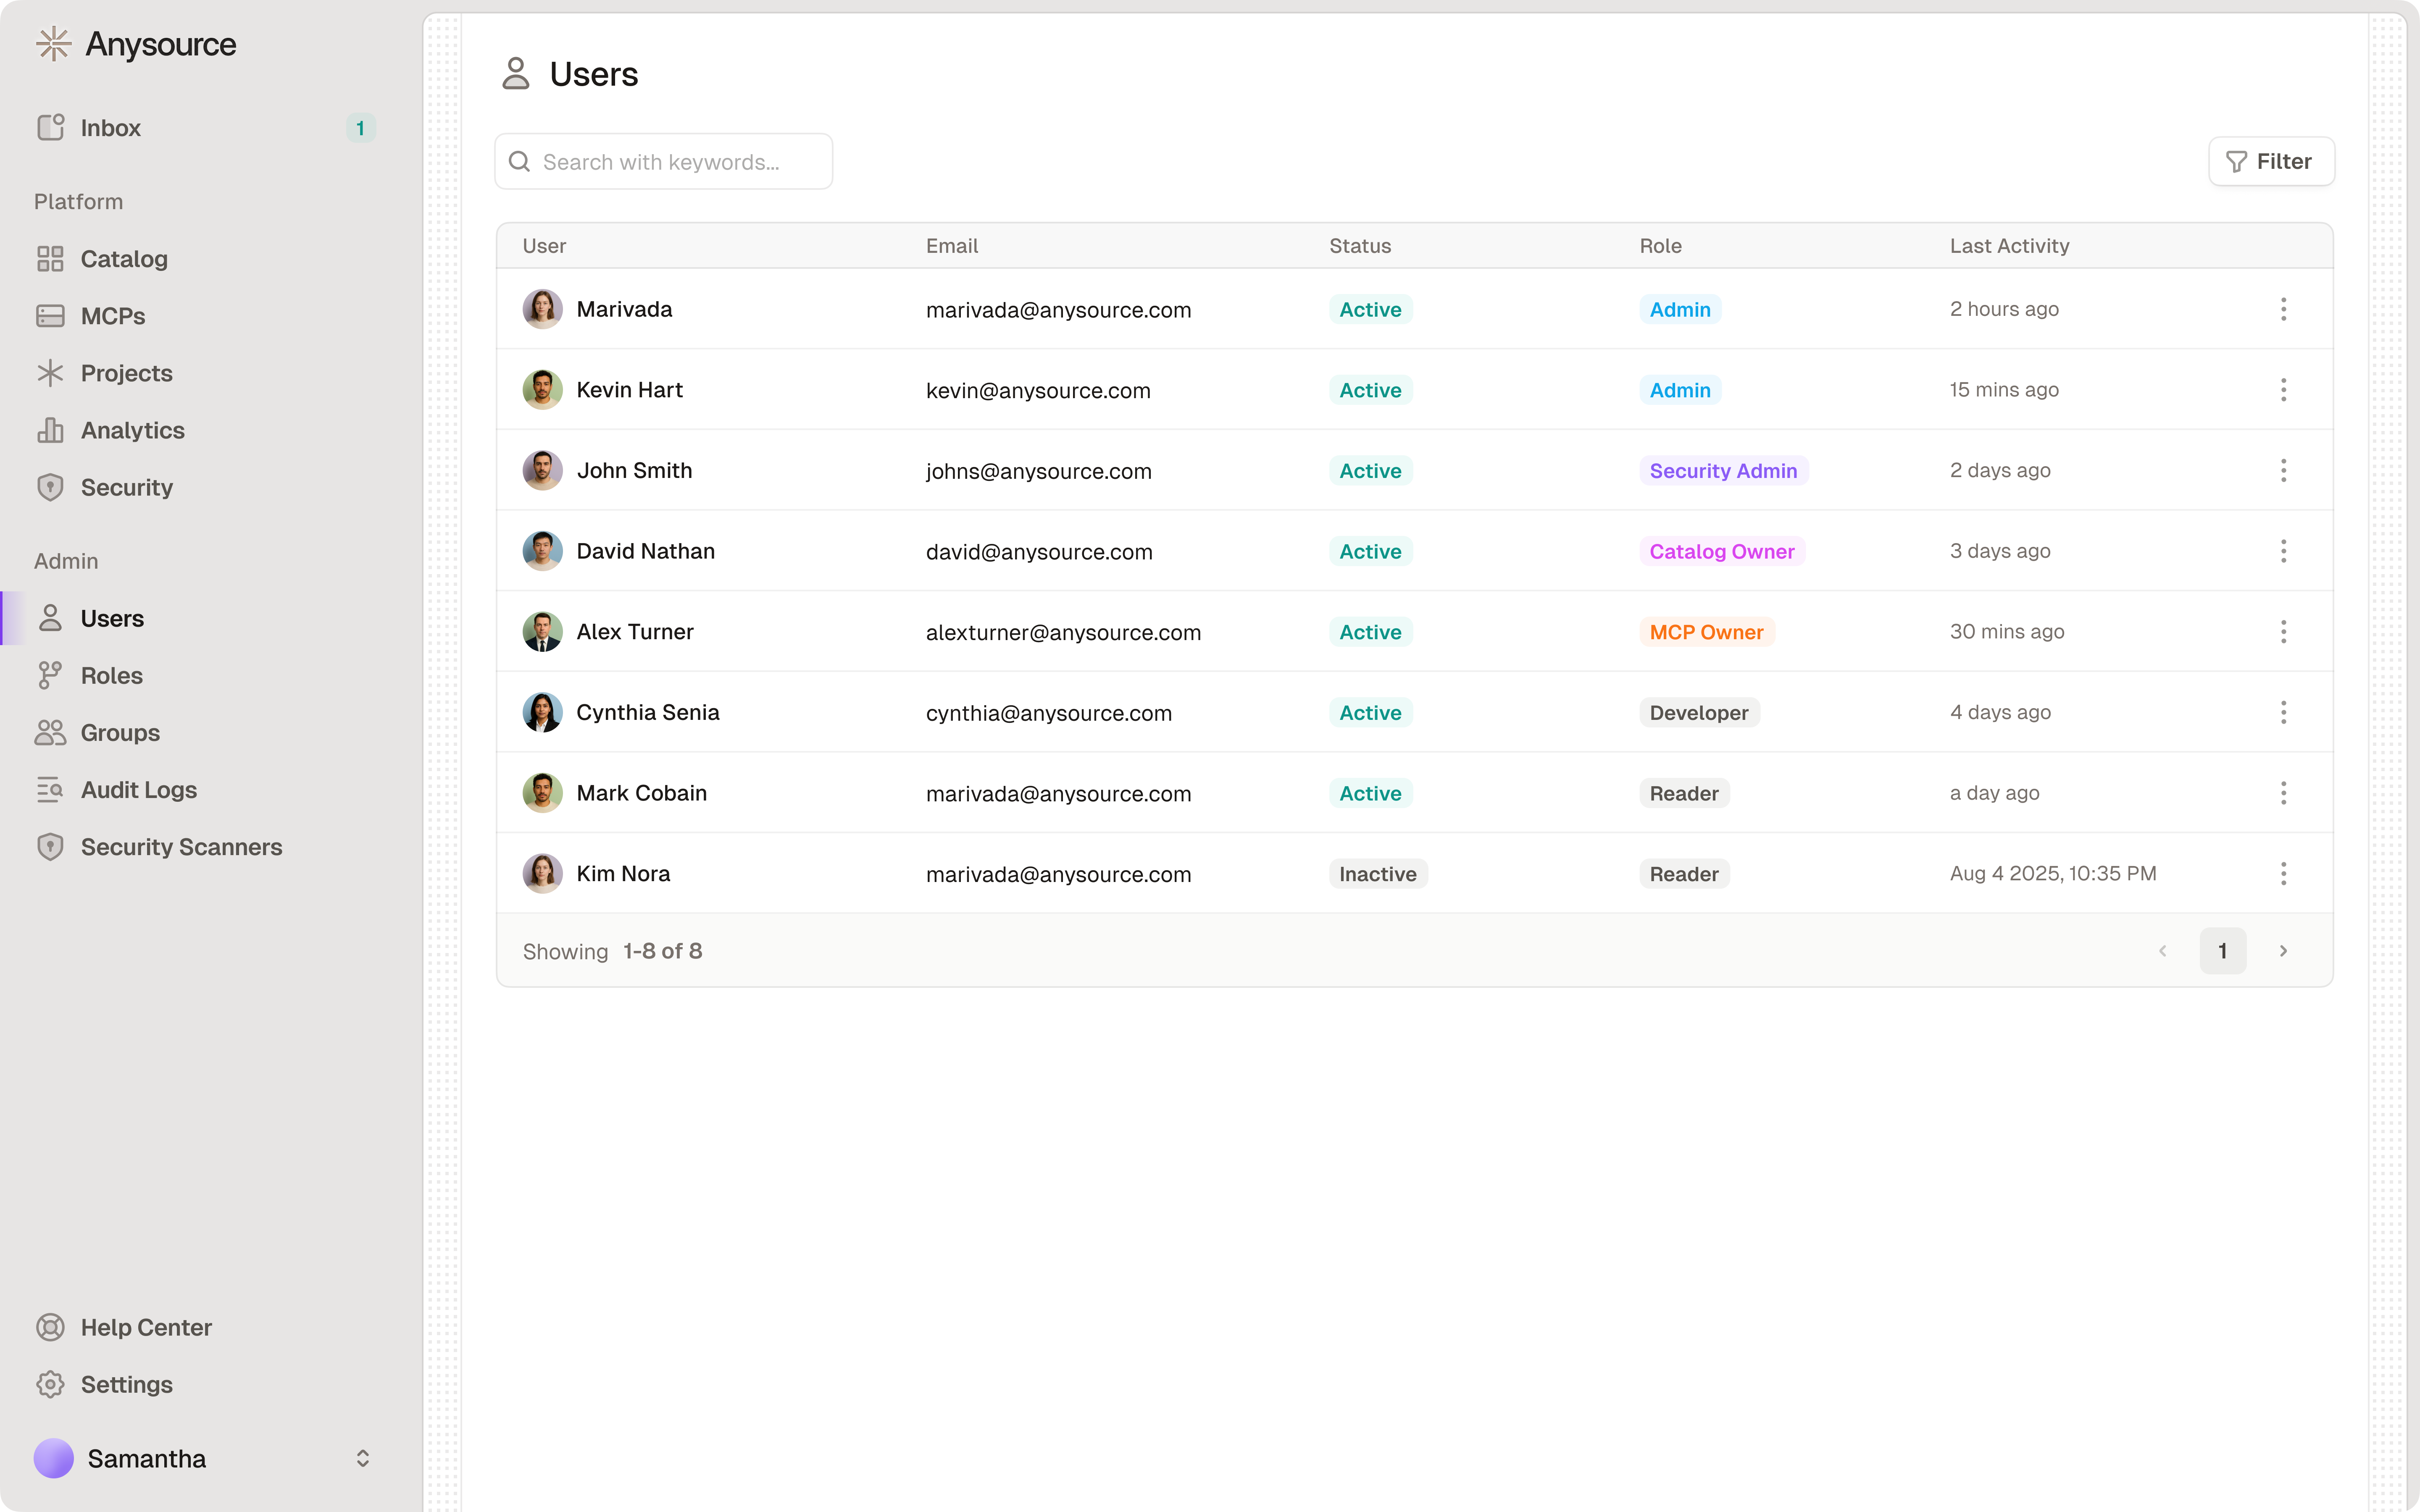The image size is (2420, 1512).
Task: Click the Security shield icon
Action: click(50, 487)
